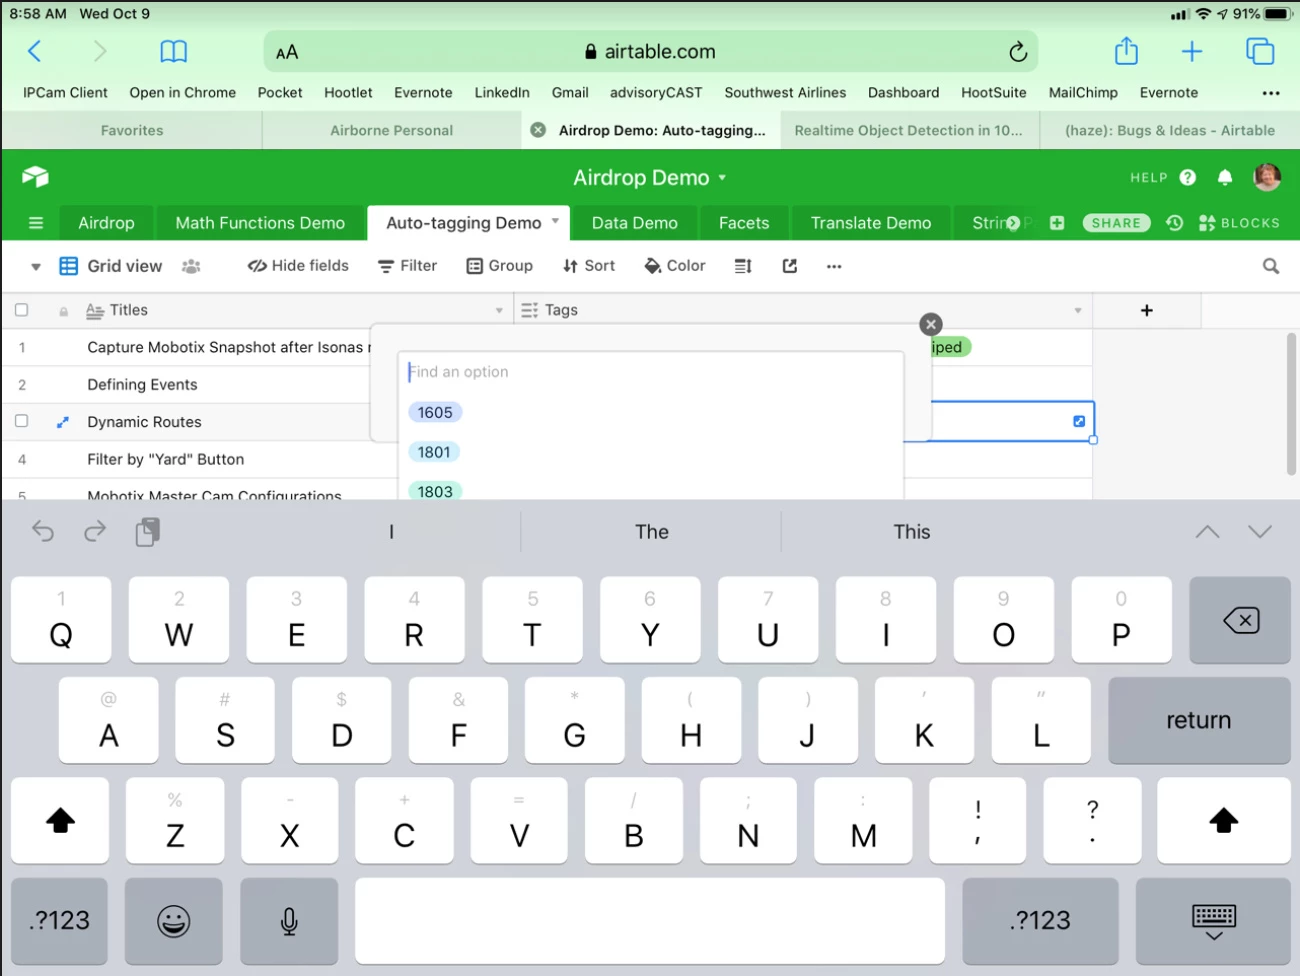
Task: Tap keyboard undo arrow
Action: 43,531
